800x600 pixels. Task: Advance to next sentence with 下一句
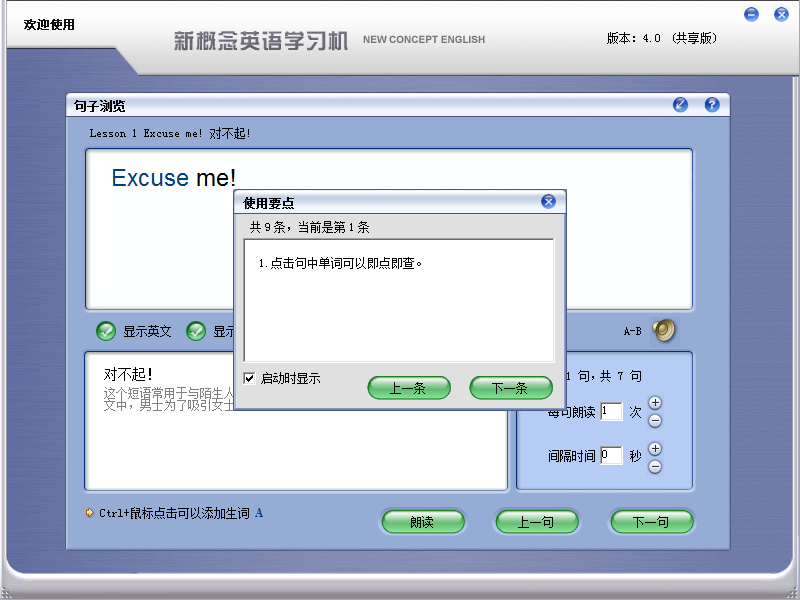(x=652, y=521)
